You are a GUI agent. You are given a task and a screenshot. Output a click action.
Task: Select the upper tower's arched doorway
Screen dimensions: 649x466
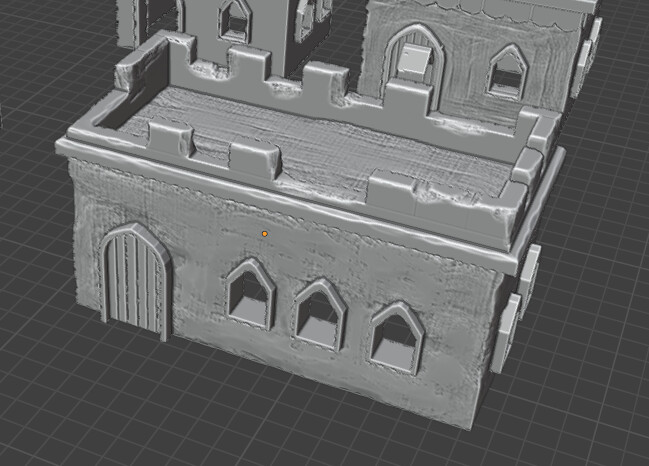point(412,60)
